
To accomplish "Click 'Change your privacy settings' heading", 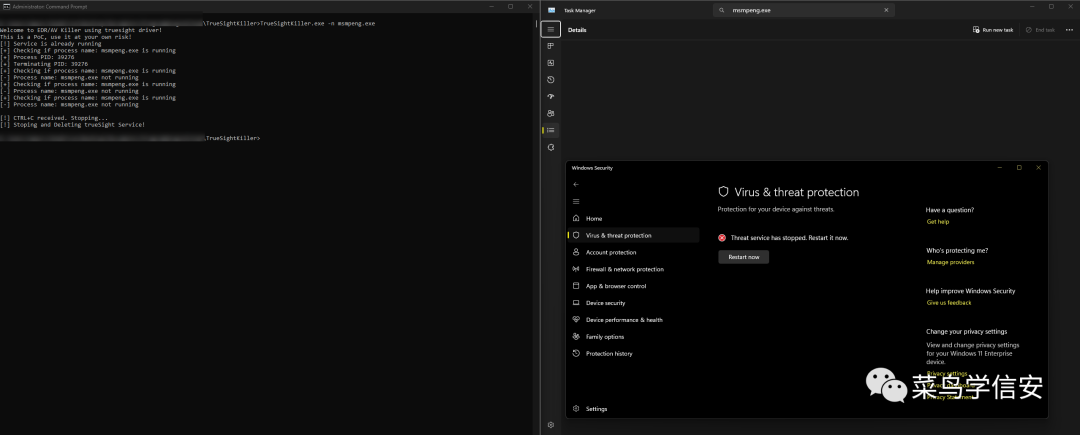I will point(966,332).
